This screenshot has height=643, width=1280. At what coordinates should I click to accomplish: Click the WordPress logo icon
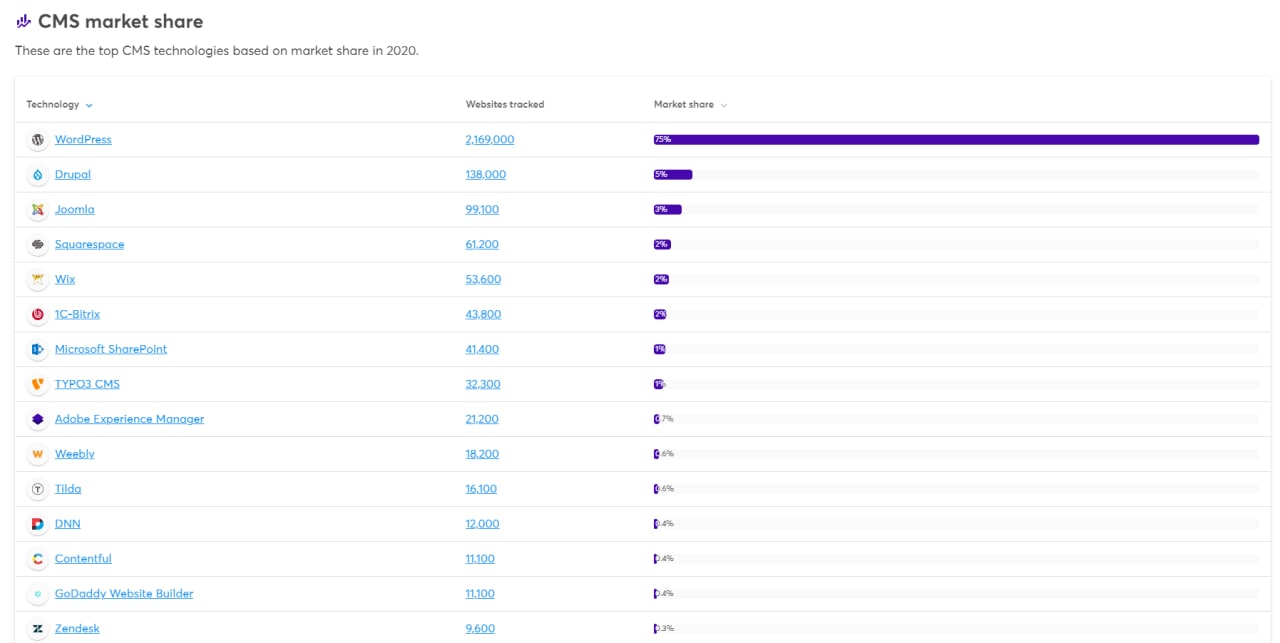tap(38, 140)
